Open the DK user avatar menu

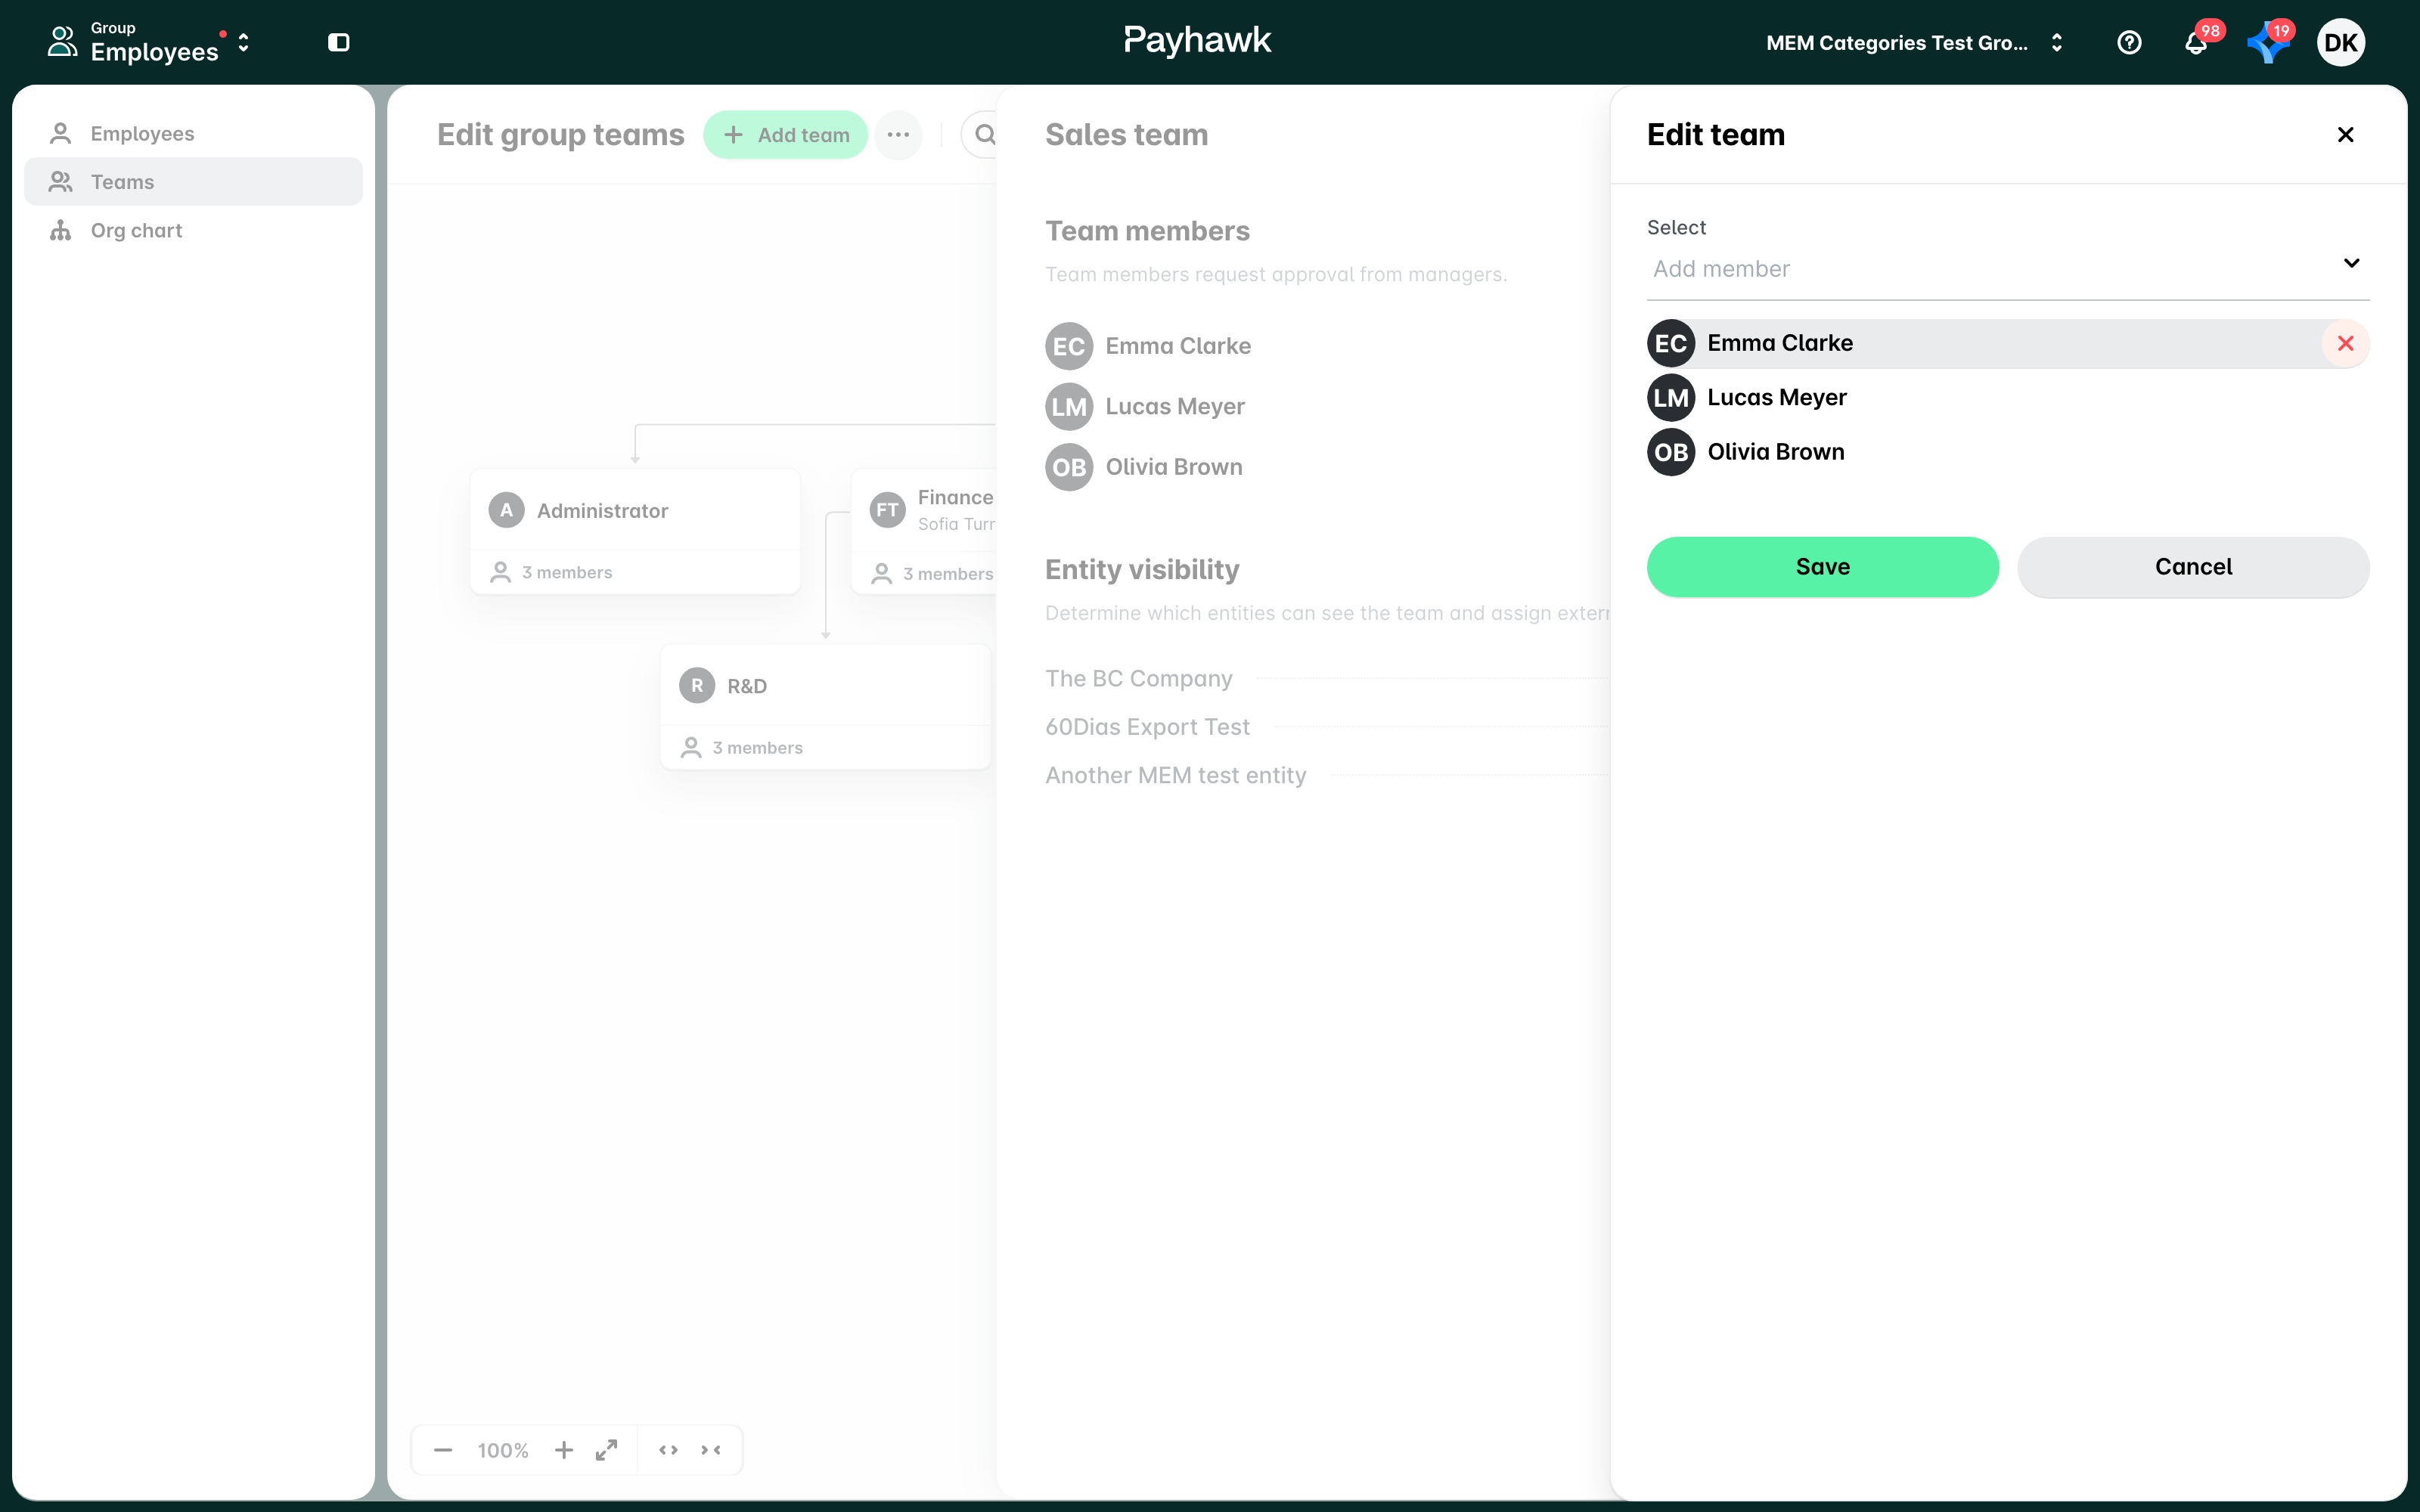pyautogui.click(x=2340, y=42)
